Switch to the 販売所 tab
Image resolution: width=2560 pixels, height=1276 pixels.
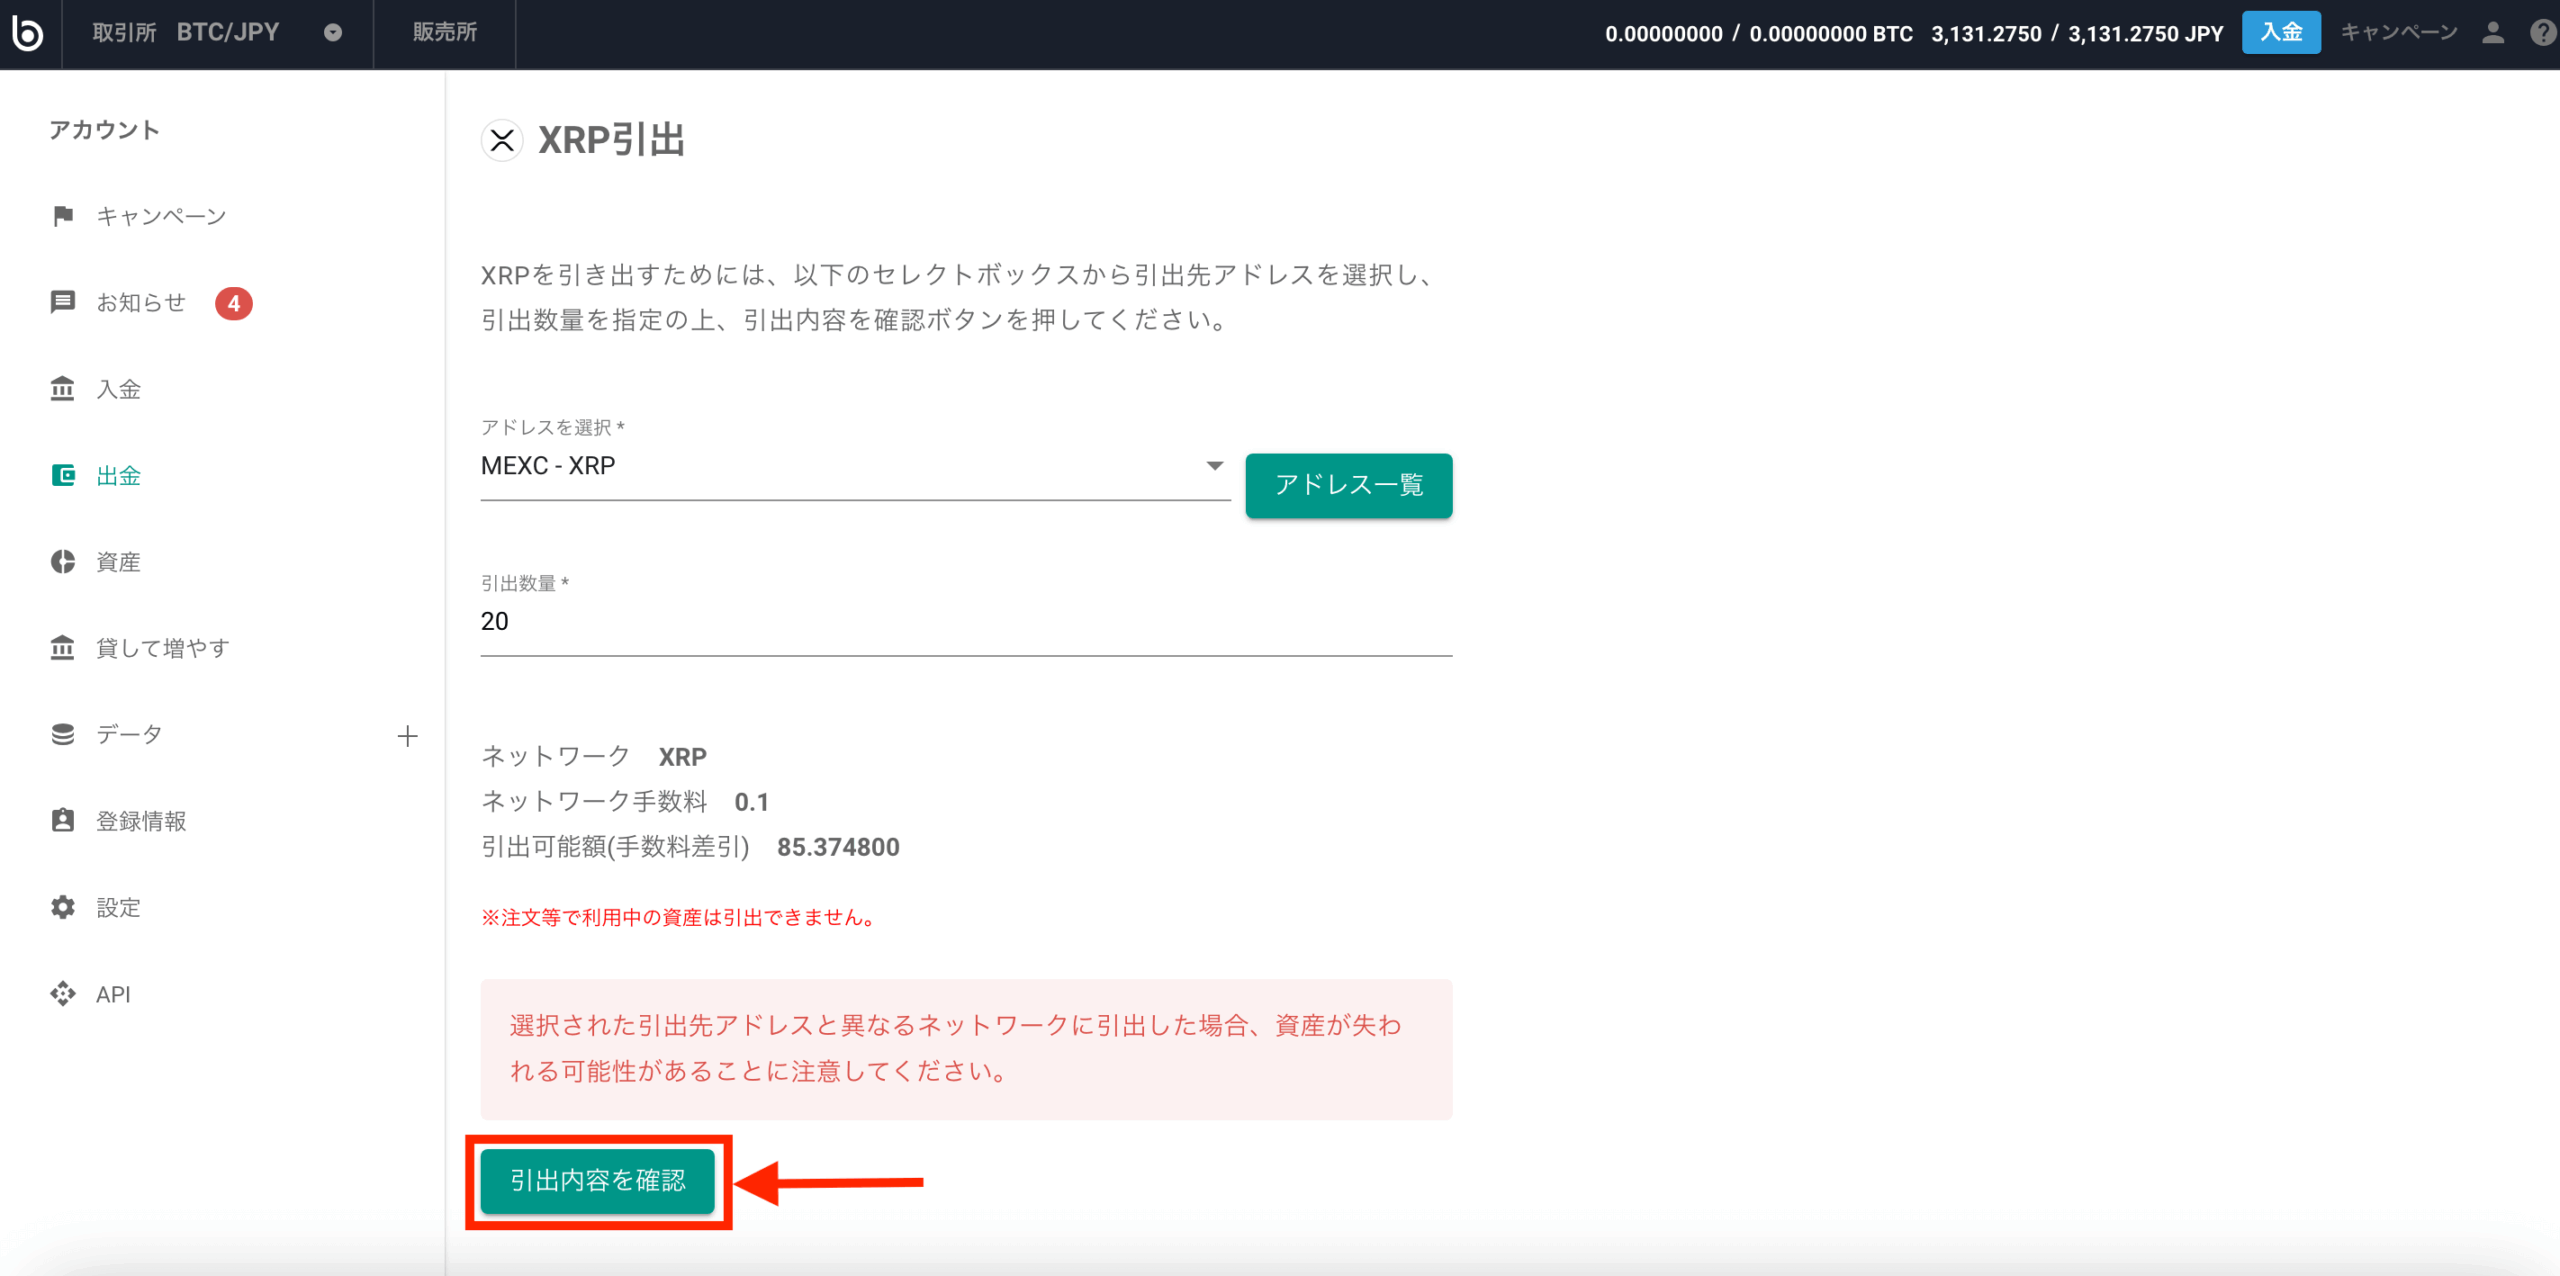click(x=445, y=32)
